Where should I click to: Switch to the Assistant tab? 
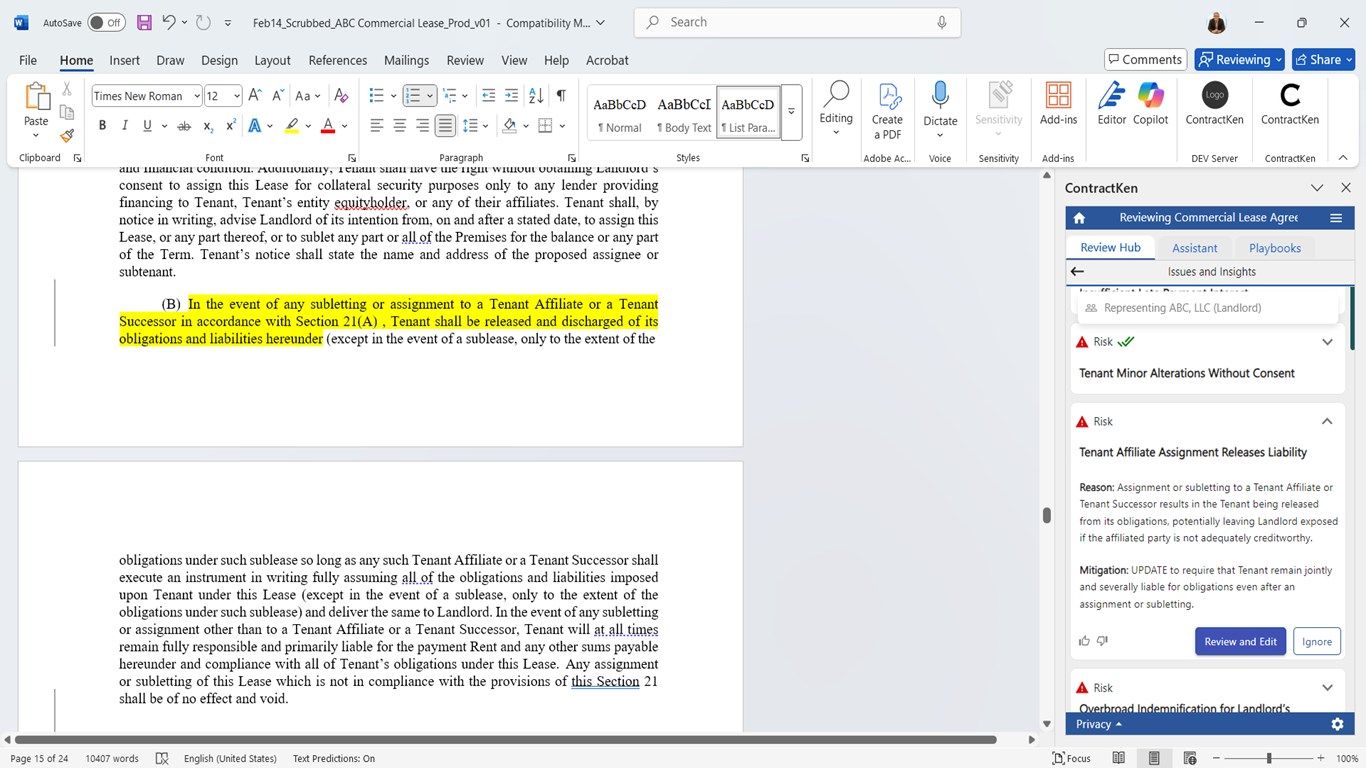coord(1195,248)
